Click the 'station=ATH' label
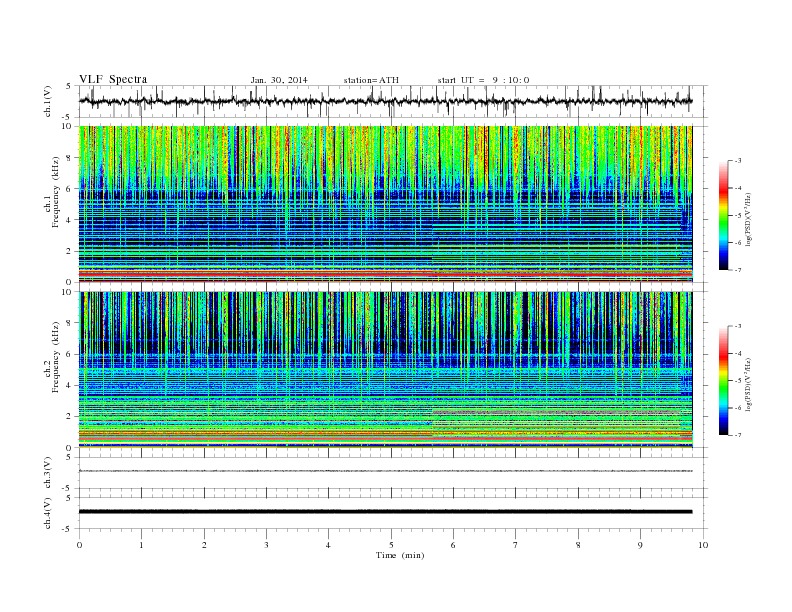Screen dimensions: 792x612 point(371,80)
